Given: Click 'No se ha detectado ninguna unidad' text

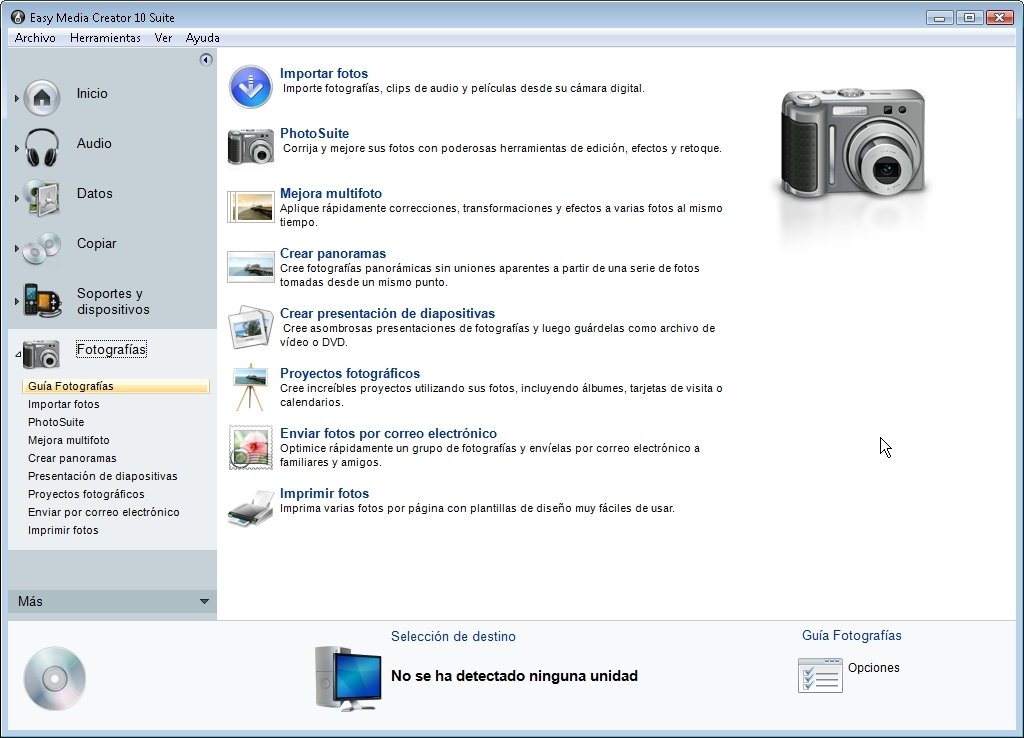Looking at the screenshot, I should [515, 676].
